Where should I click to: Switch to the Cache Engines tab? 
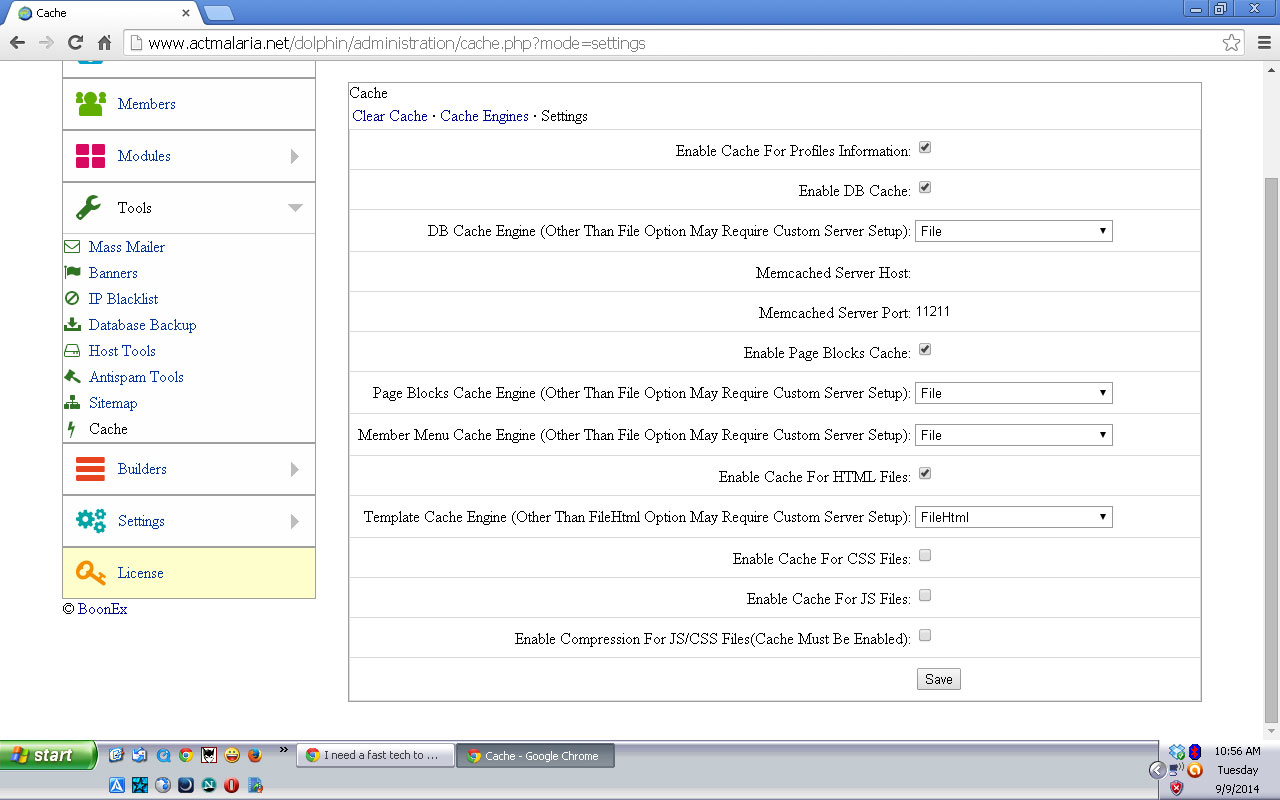coord(484,116)
